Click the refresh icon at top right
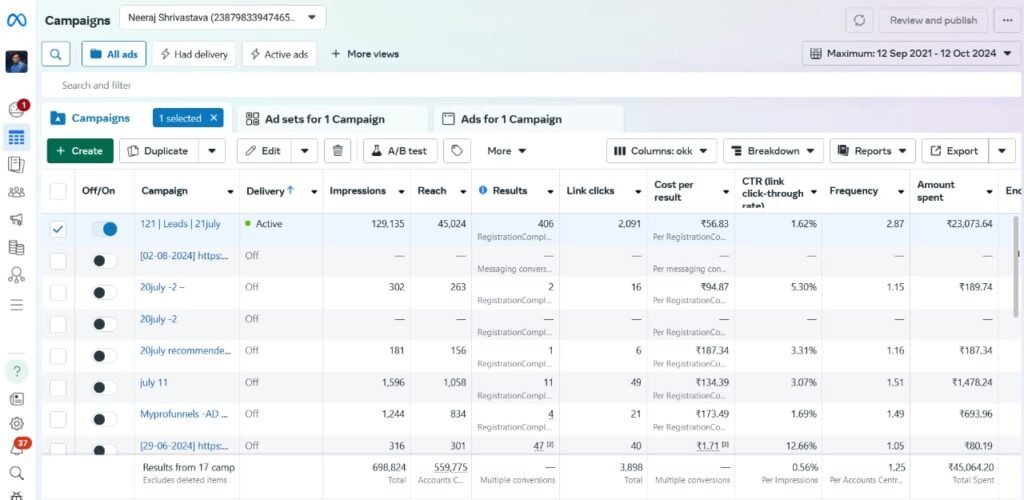Screen dimensions: 1024x500 coord(859,20)
